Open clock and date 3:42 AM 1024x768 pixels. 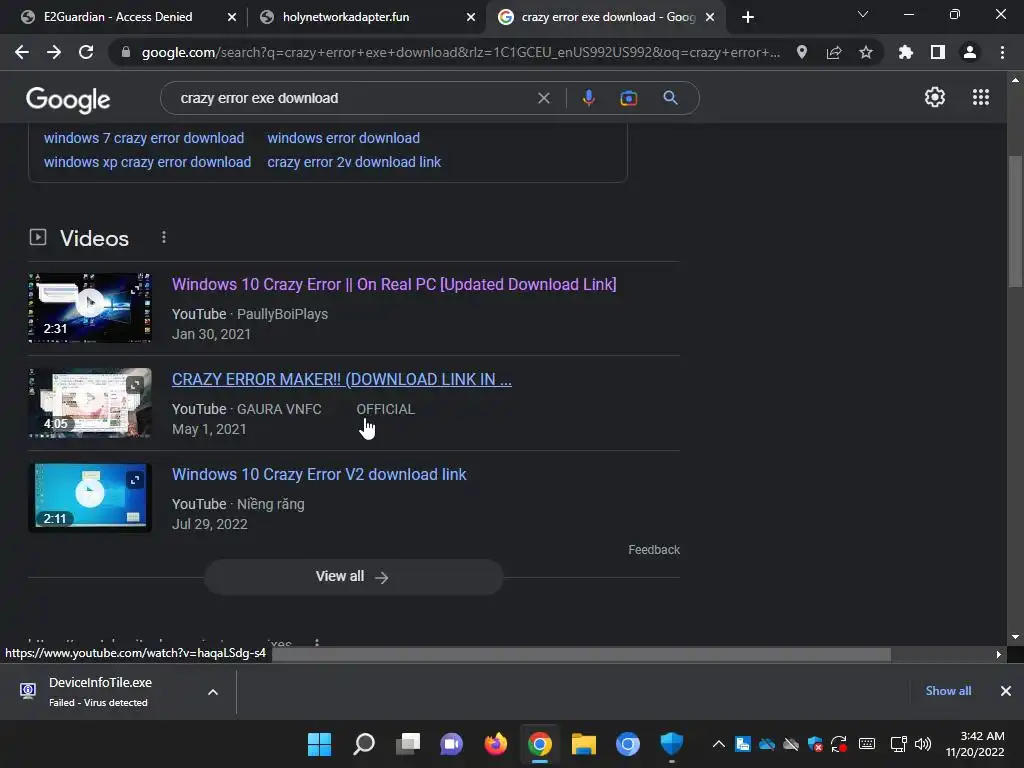976,744
